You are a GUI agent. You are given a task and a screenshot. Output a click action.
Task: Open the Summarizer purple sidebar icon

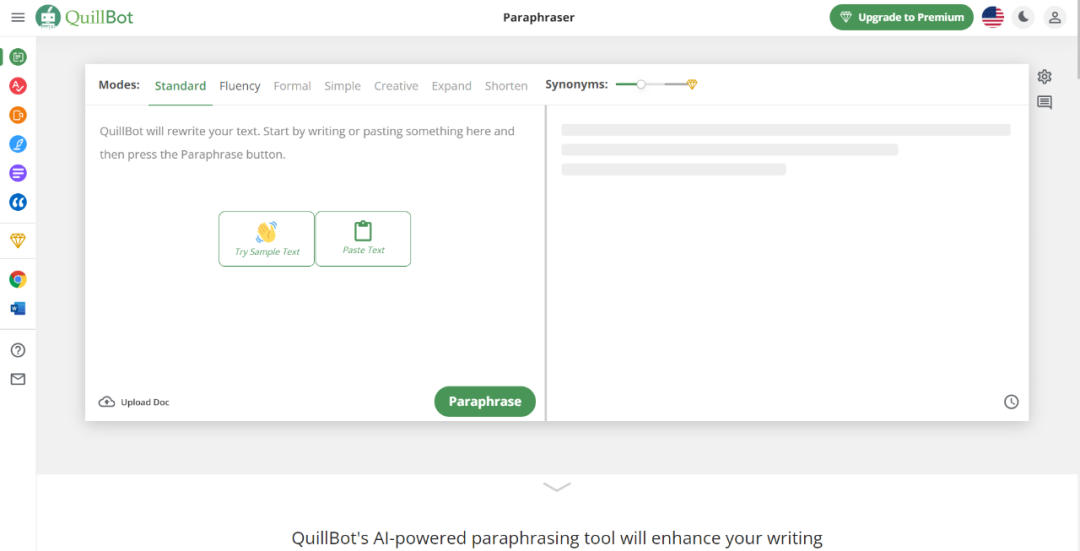[18, 173]
